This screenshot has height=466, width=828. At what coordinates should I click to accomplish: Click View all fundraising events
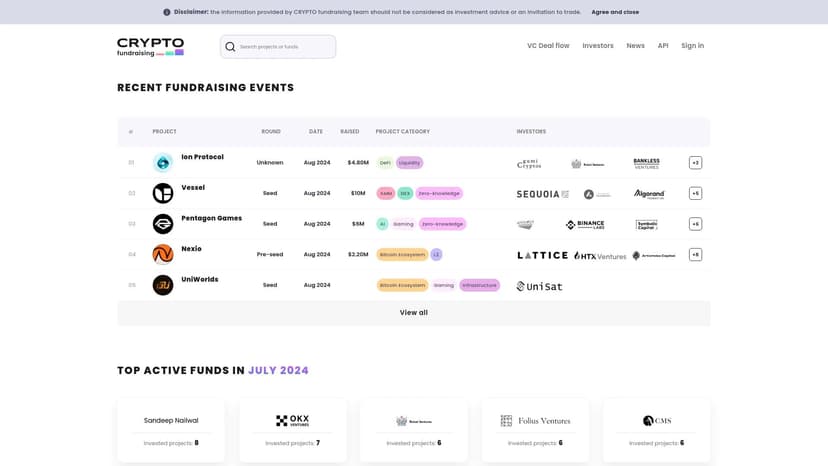click(x=413, y=313)
